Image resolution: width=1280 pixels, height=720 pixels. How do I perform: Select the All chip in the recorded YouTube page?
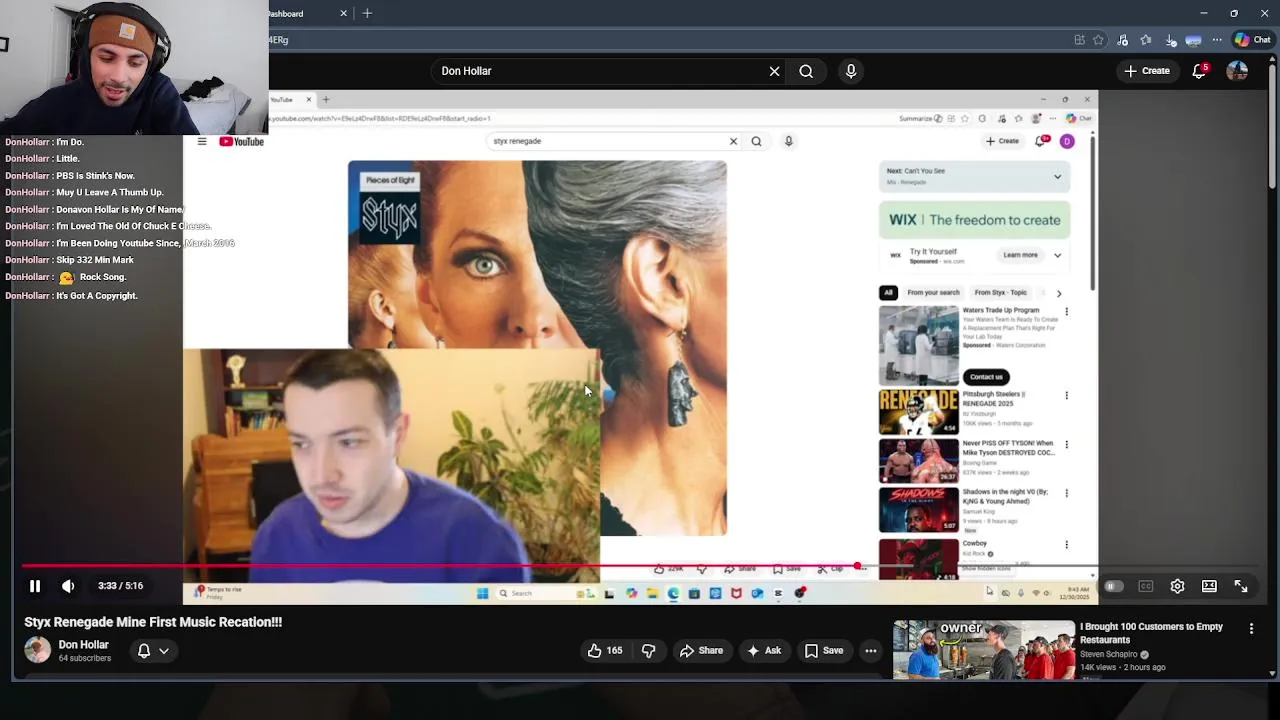888,293
